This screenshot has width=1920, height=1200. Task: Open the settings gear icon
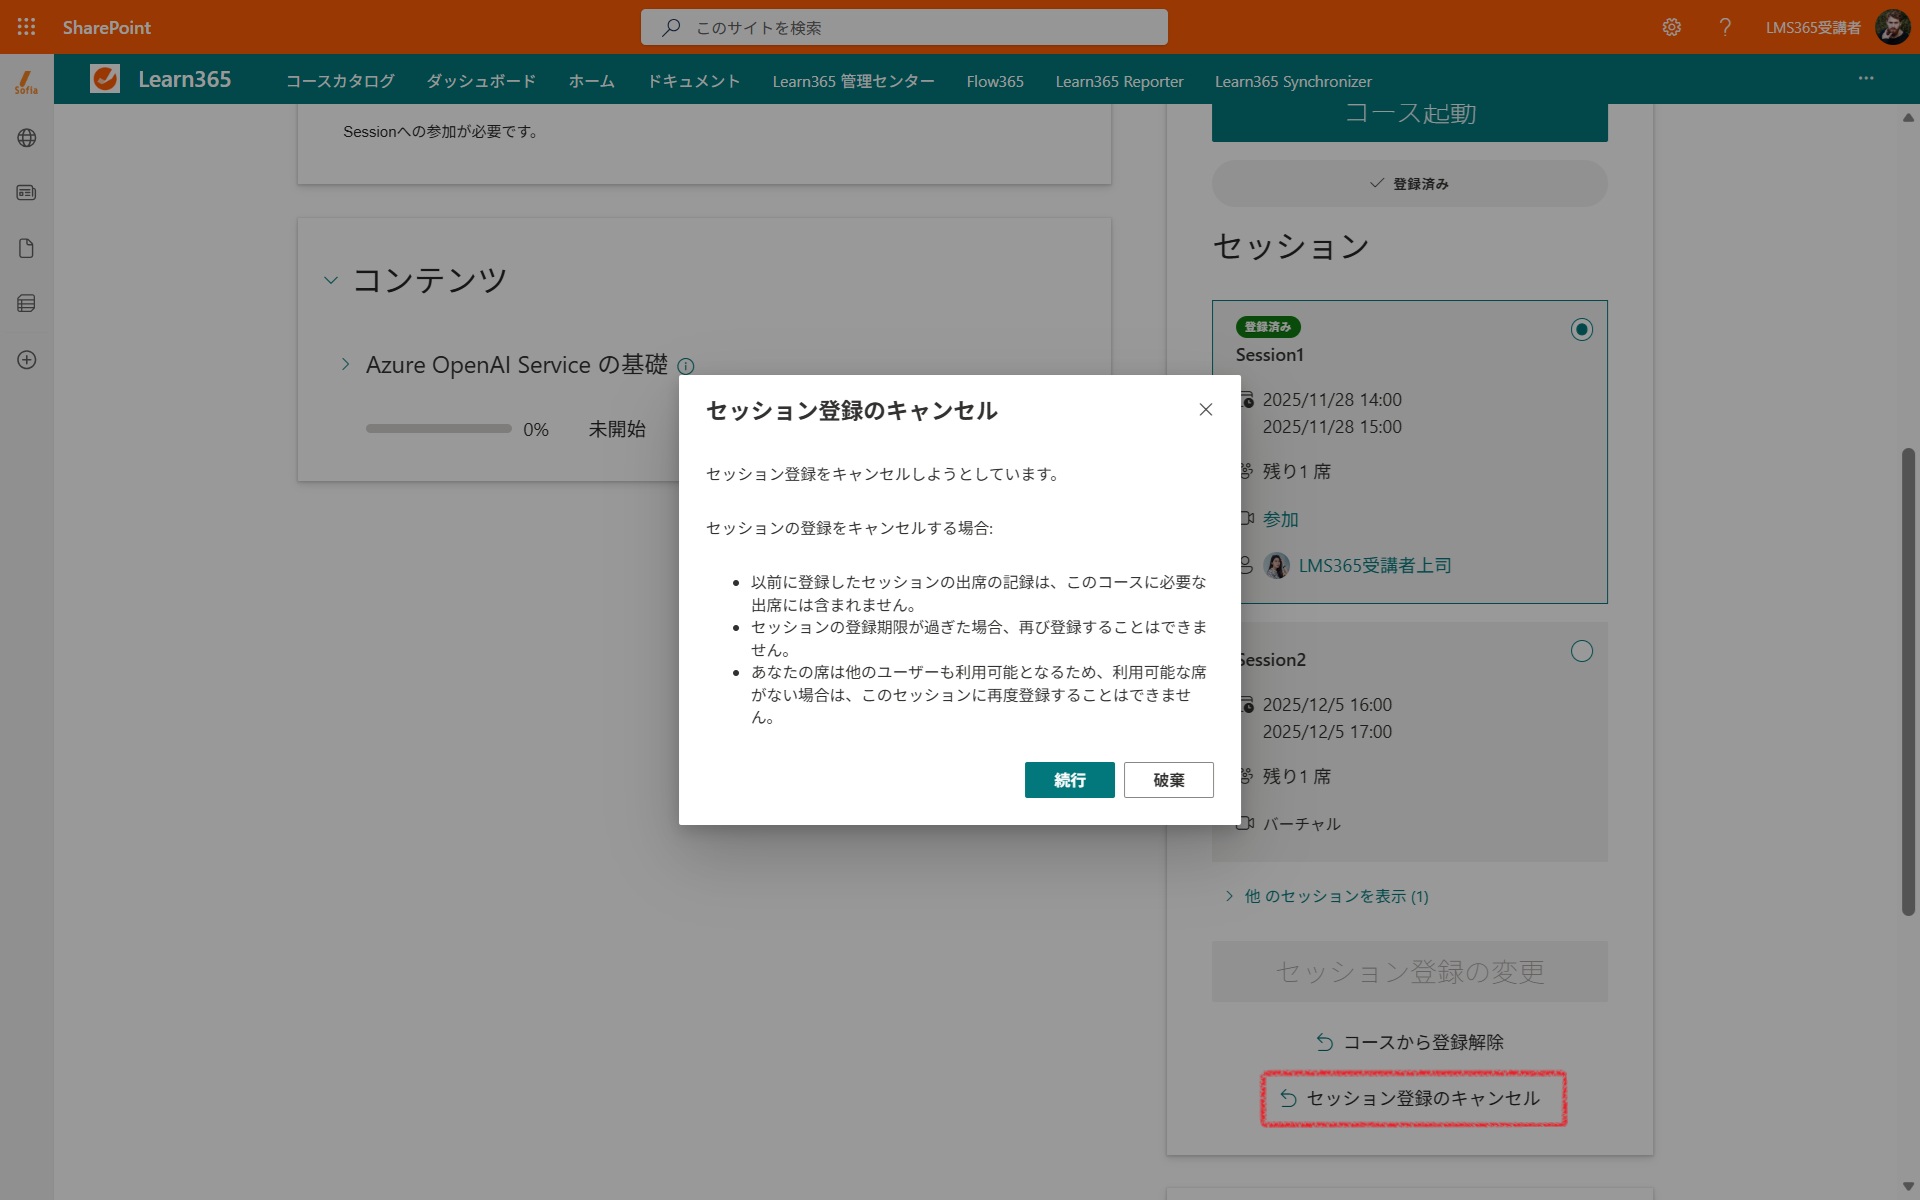tap(1672, 27)
